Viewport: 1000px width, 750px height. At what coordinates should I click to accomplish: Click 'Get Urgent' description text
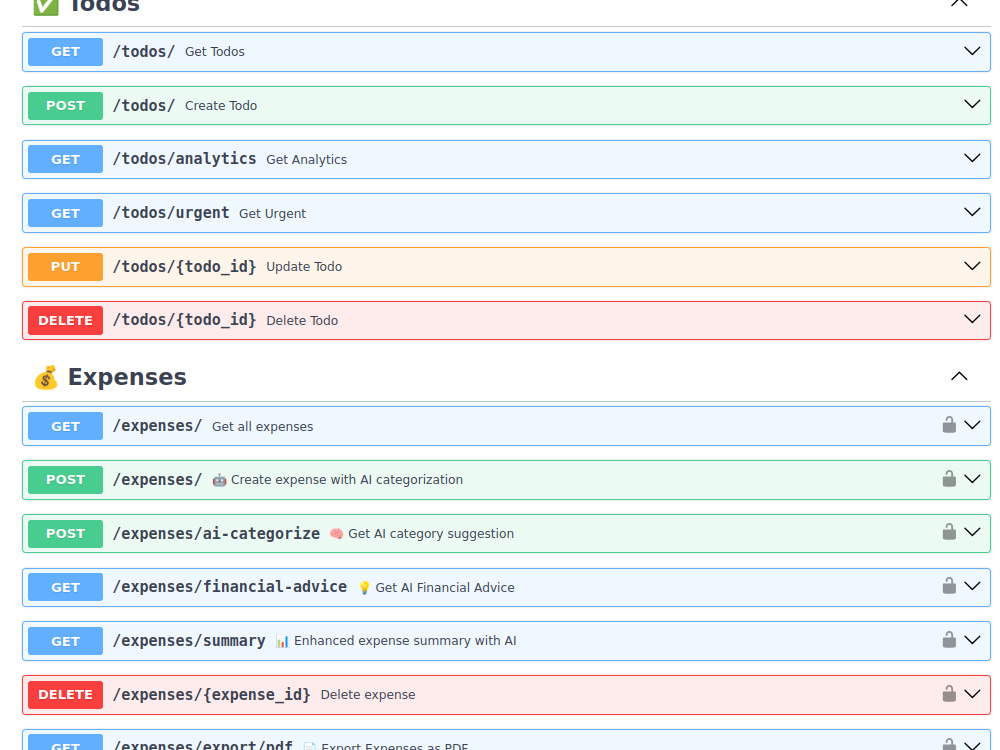[272, 214]
